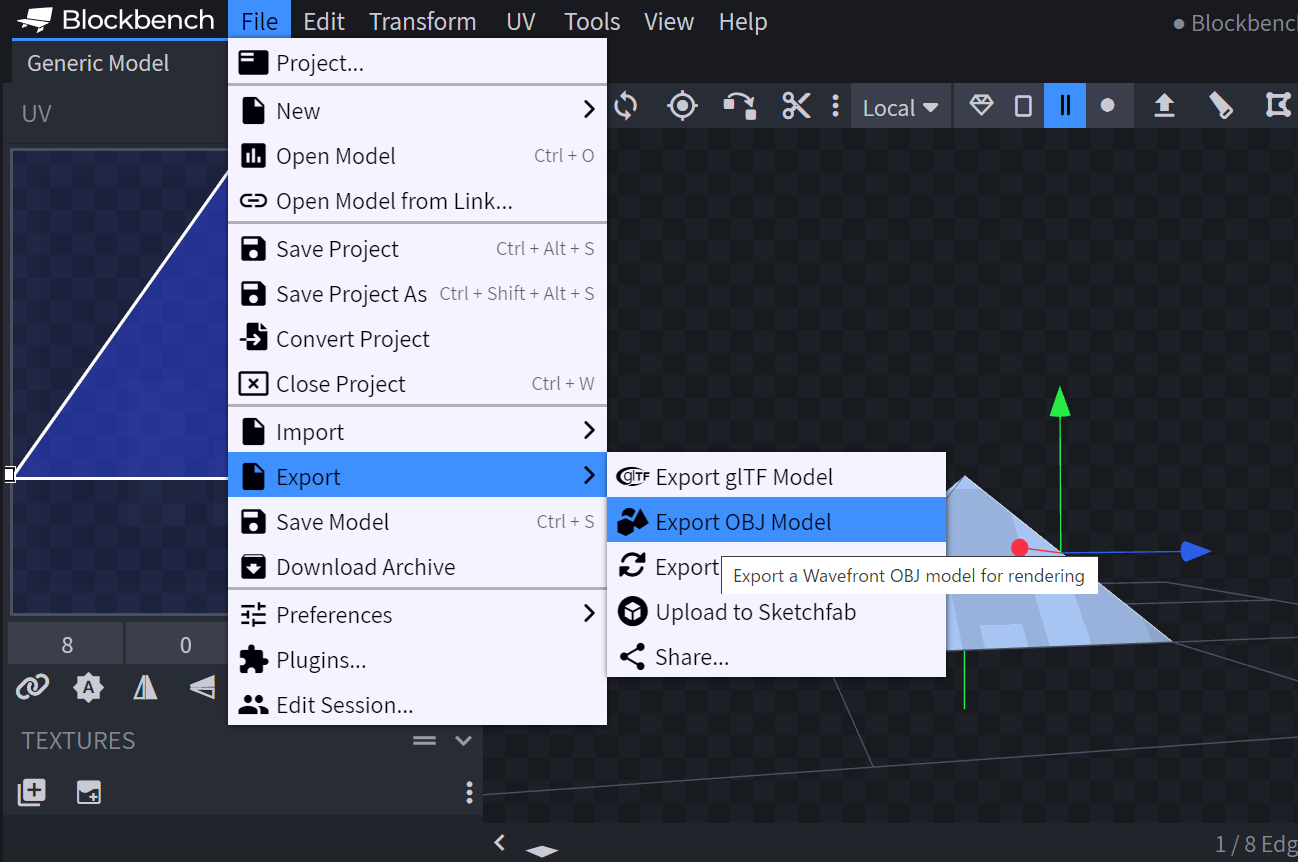Click the Share icon in Export submenu
1298x862 pixels.
pos(632,657)
